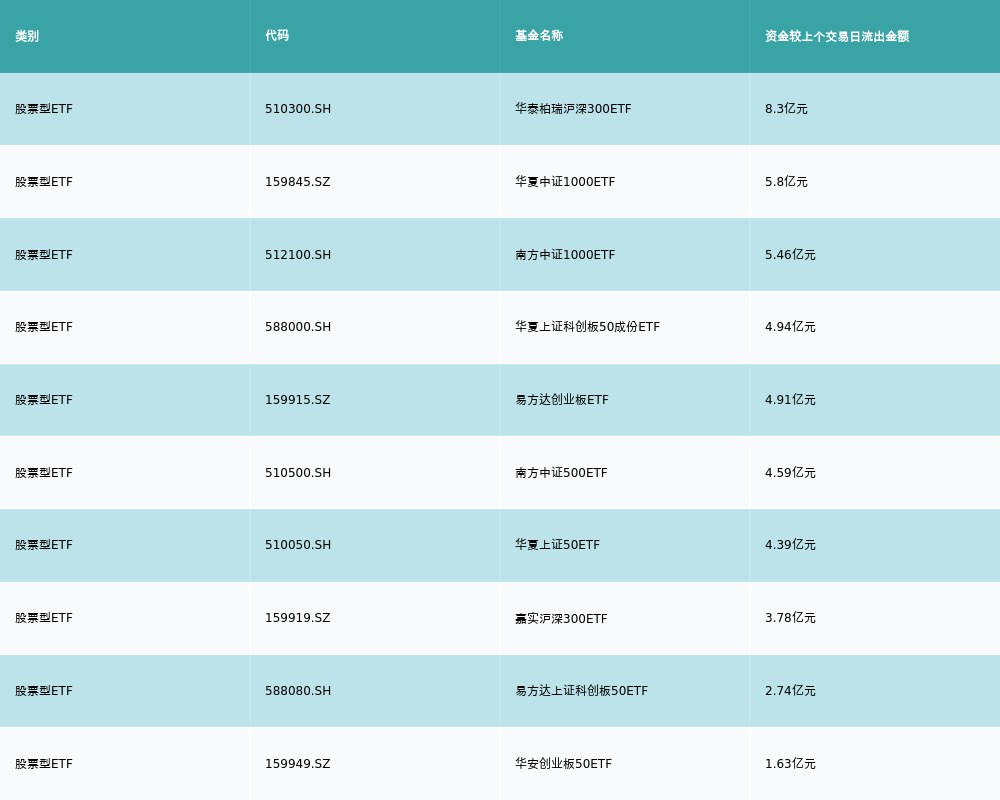Click 华夏上证科创板50成份ETF fund name
Viewport: 1000px width, 800px height.
pos(587,327)
